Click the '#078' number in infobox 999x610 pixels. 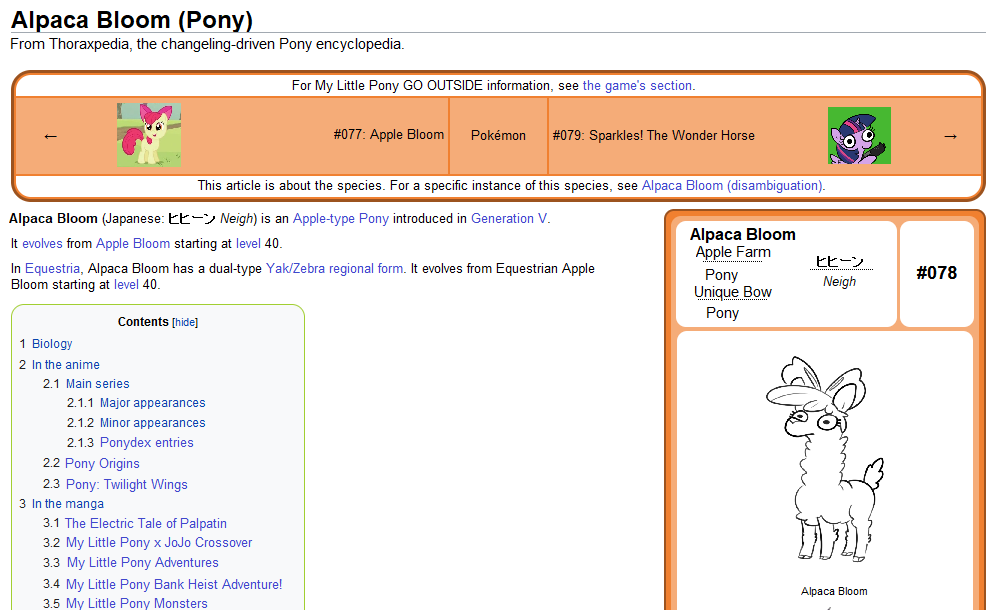click(x=937, y=273)
